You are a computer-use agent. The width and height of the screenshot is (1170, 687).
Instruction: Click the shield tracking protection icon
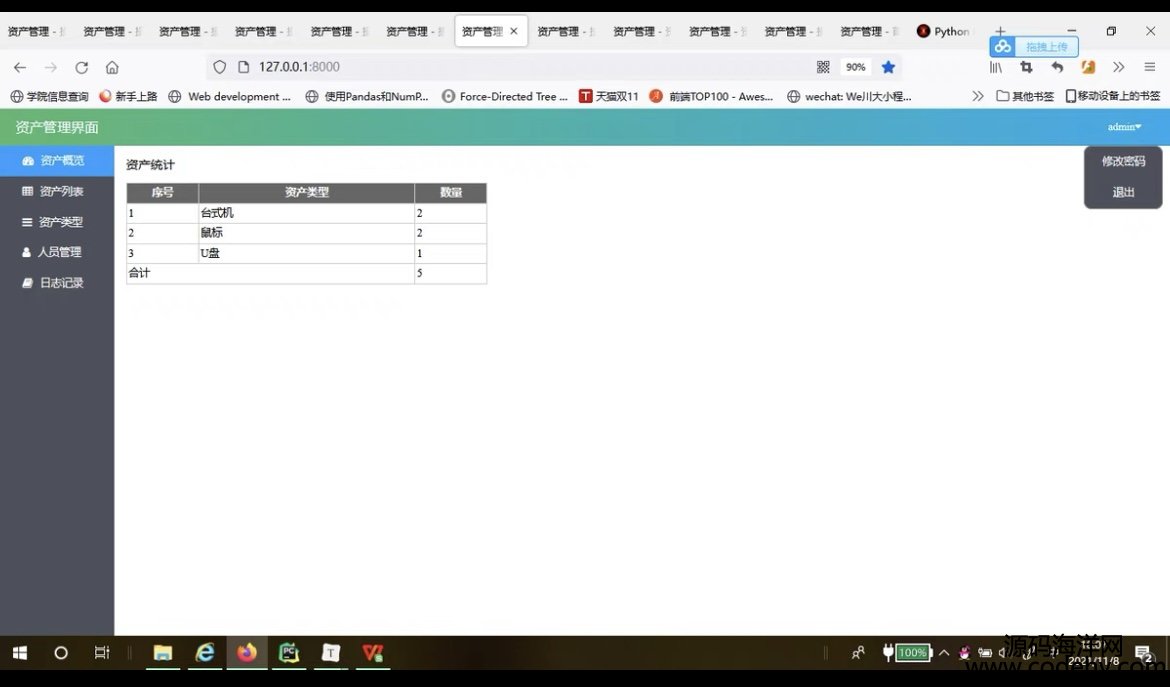(x=219, y=67)
